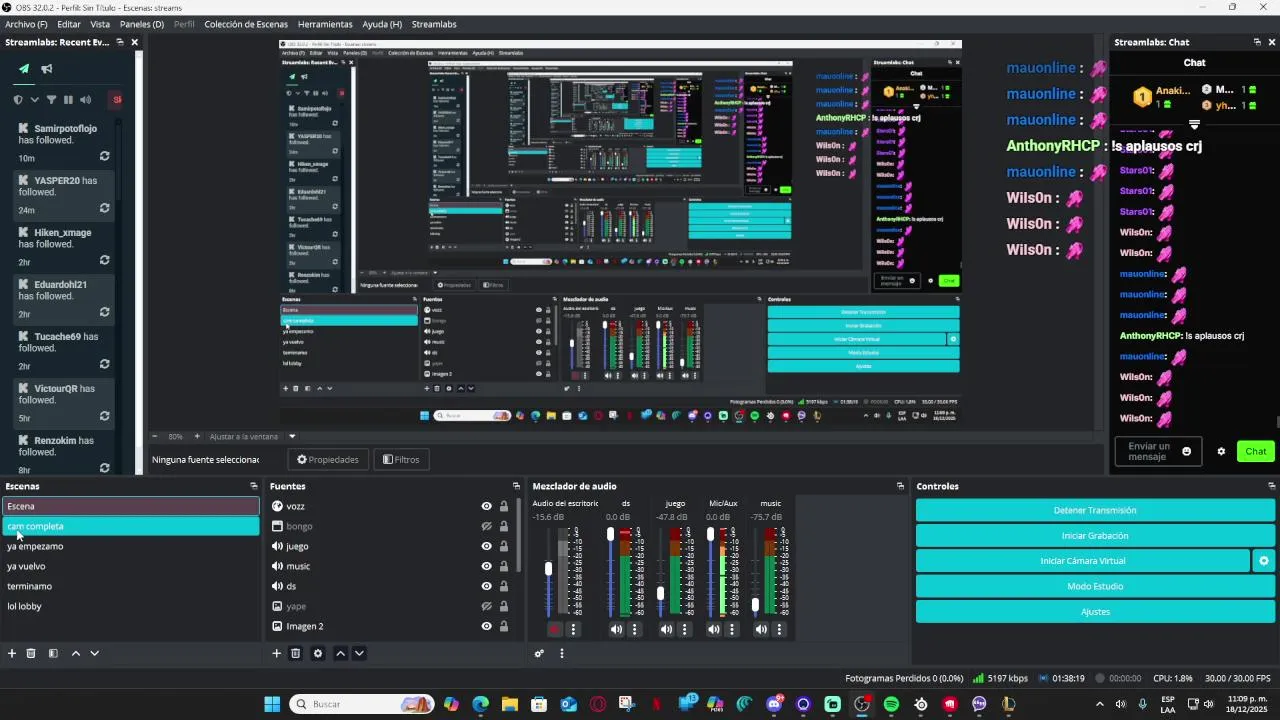The width and height of the screenshot is (1280, 720).
Task: Mute alerts with the speaker icon in Recent Events
Action: coord(85,100)
